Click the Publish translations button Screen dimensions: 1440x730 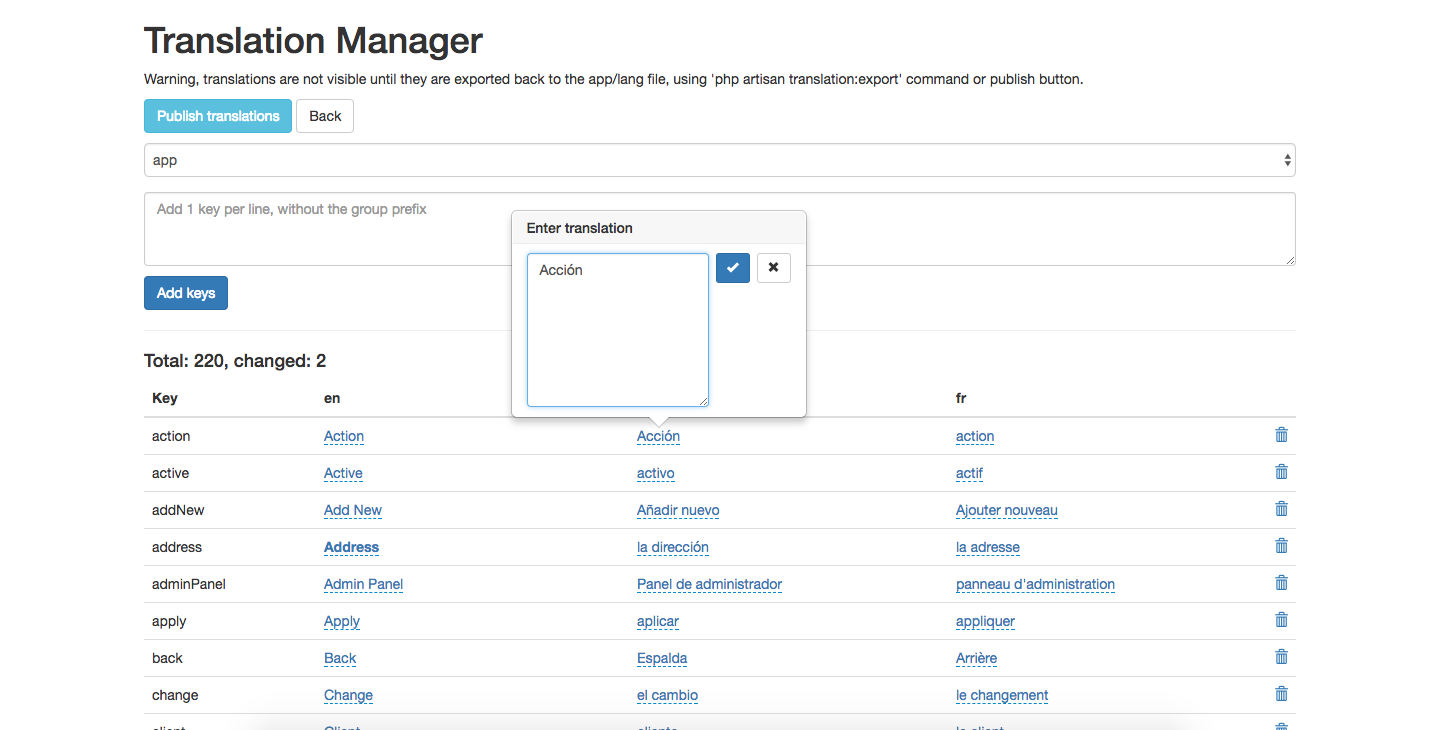(x=218, y=116)
